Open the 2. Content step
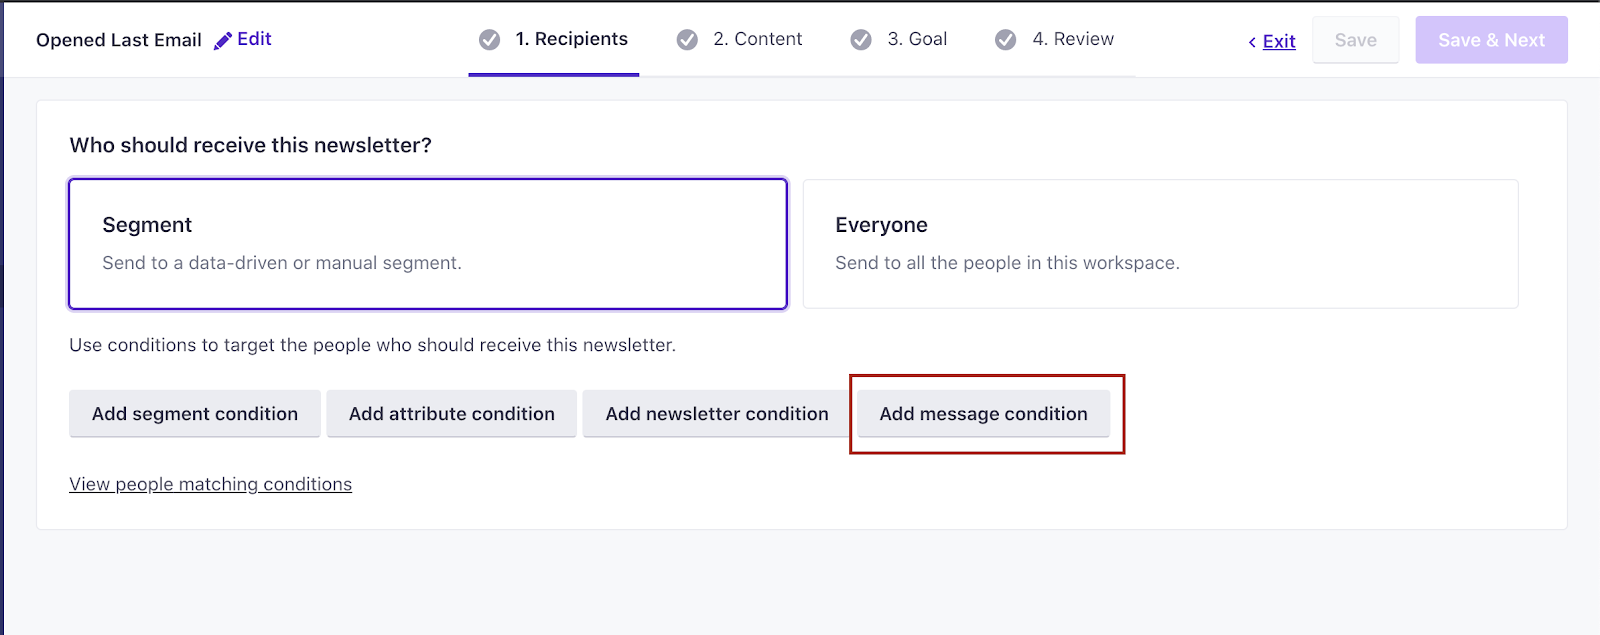 757,39
